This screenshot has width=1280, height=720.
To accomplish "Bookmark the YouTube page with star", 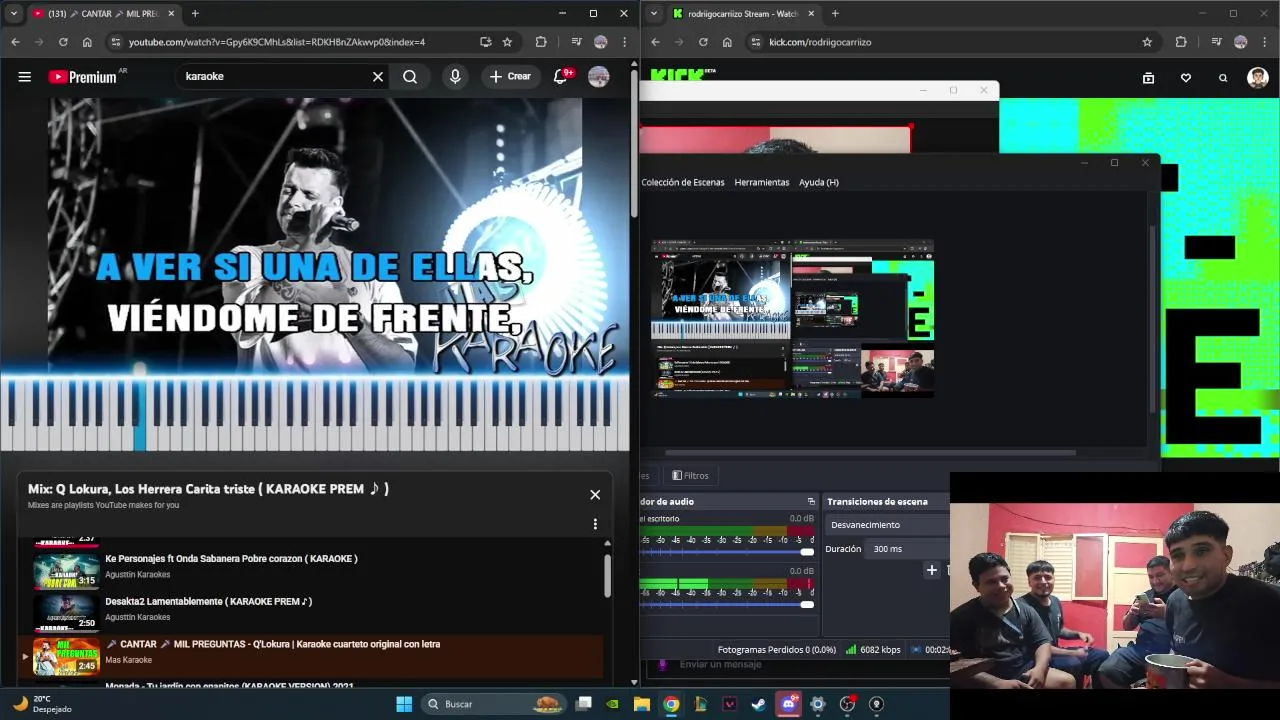I will tap(507, 42).
